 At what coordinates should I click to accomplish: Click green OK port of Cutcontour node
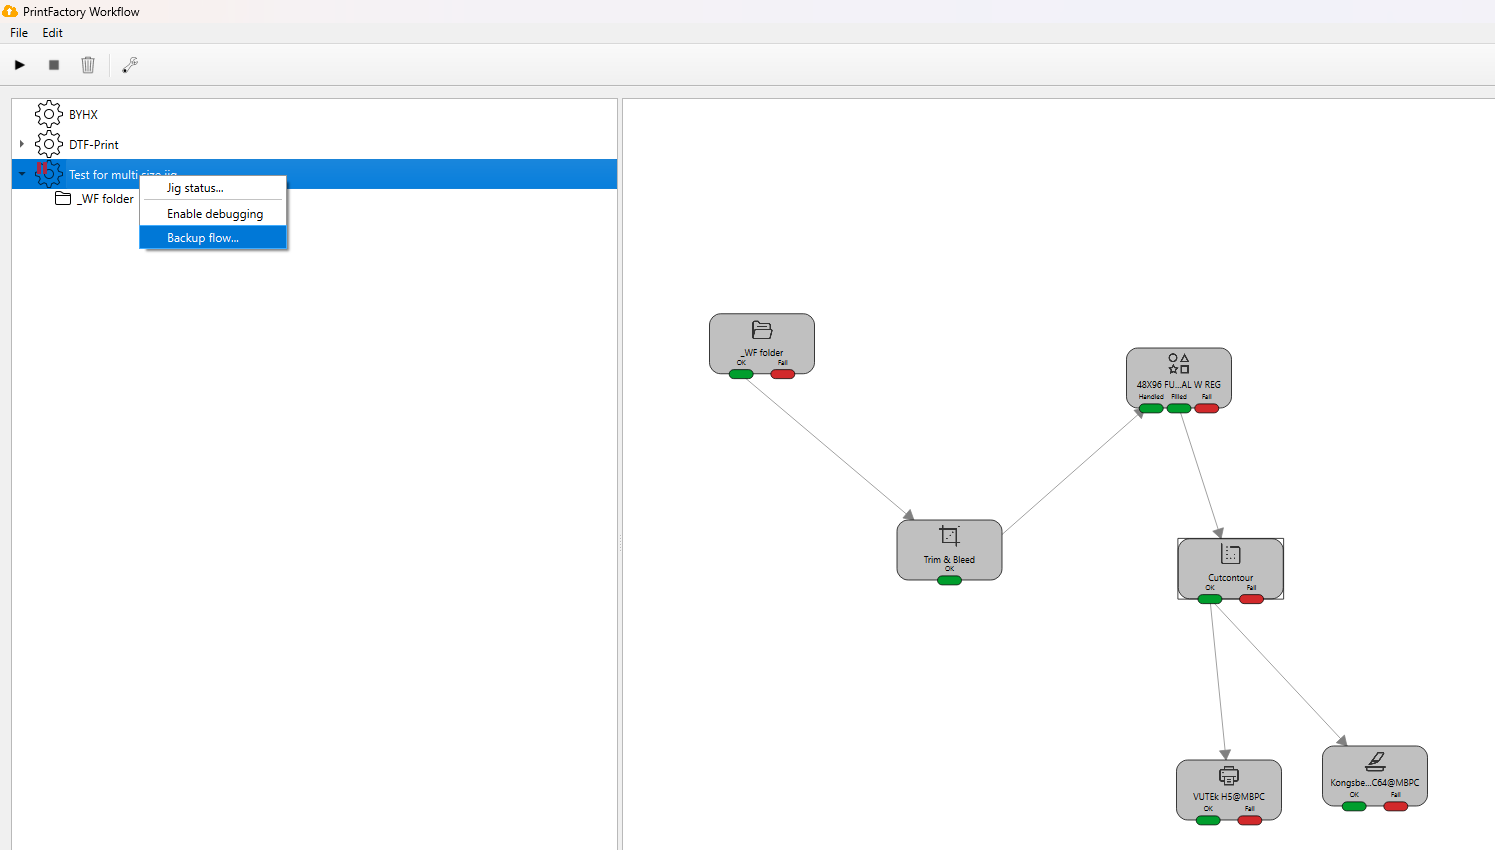(x=1210, y=599)
